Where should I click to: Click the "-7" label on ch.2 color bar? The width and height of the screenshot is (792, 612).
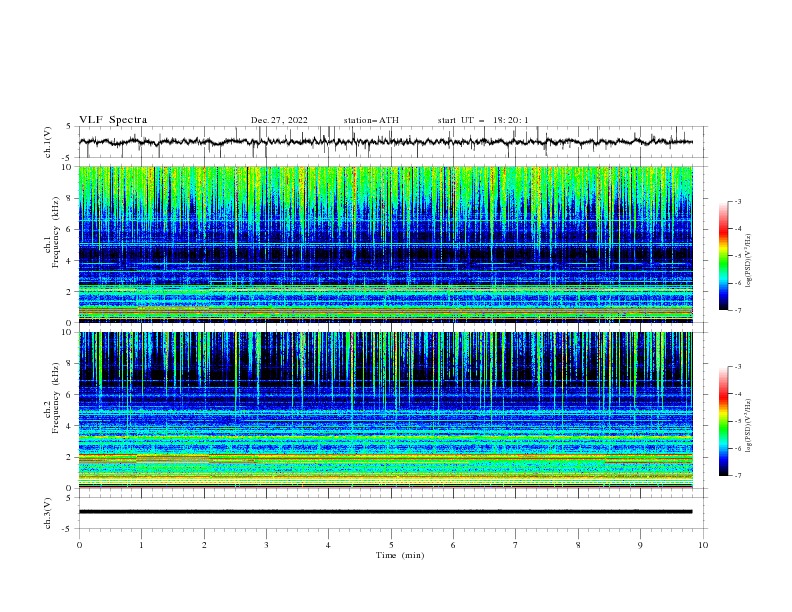click(738, 476)
